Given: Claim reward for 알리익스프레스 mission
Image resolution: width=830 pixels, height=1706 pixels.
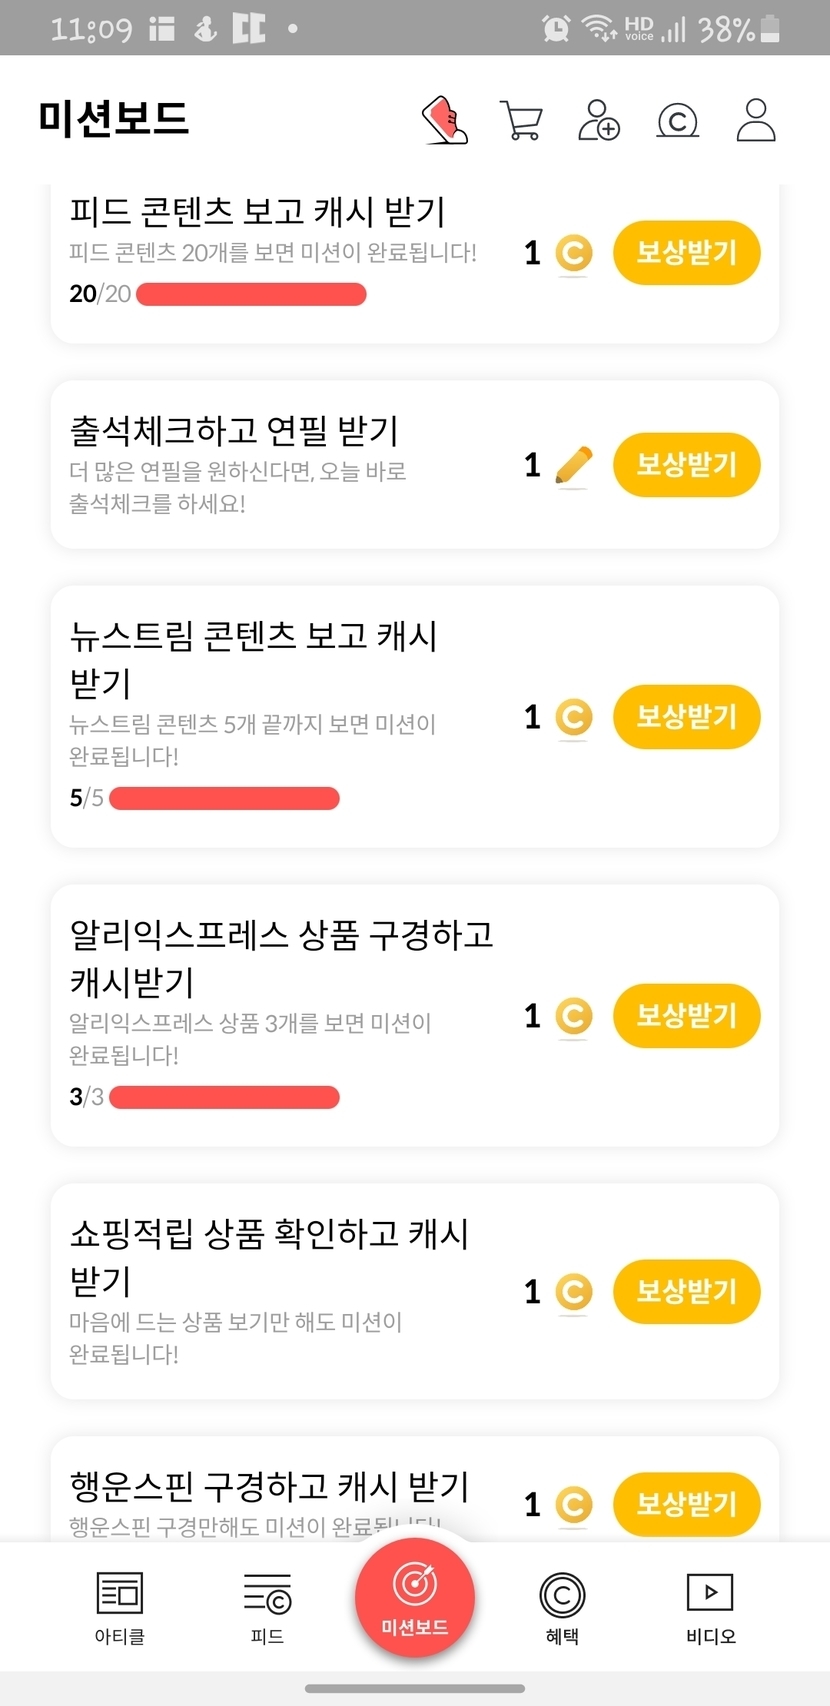Looking at the screenshot, I should [686, 1016].
